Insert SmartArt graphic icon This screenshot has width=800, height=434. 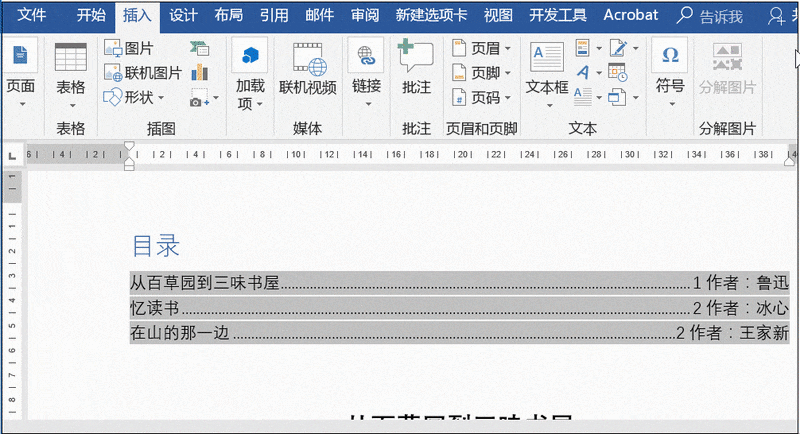click(199, 48)
